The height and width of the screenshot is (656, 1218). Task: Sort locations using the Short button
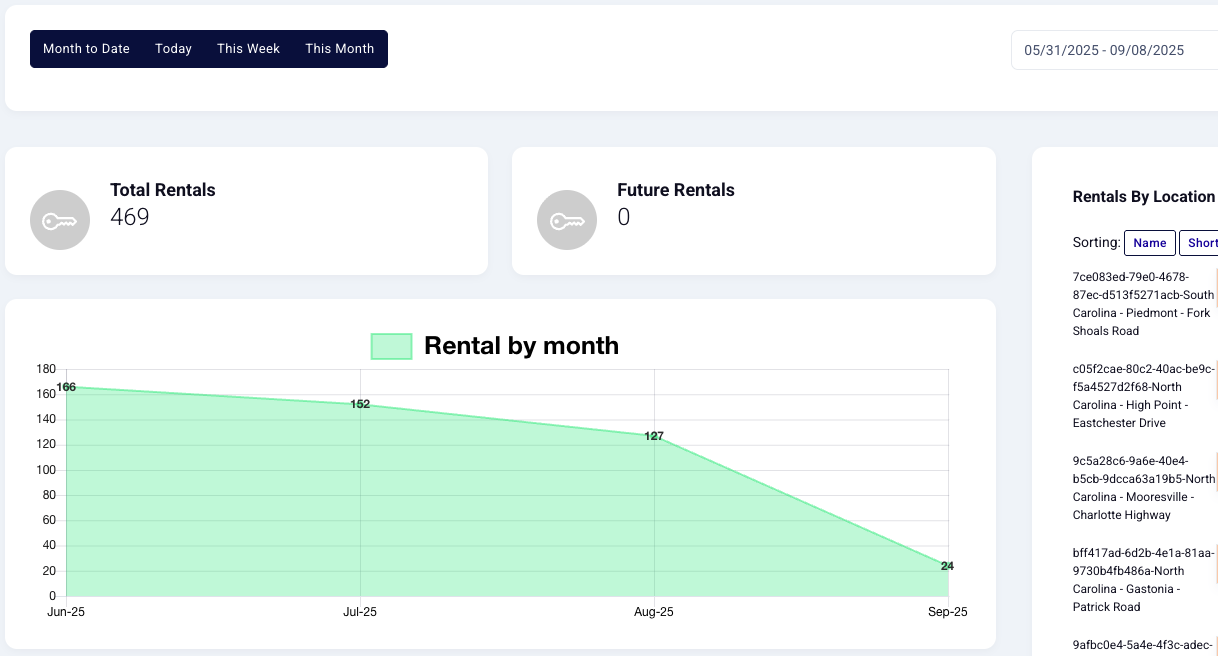[1200, 243]
